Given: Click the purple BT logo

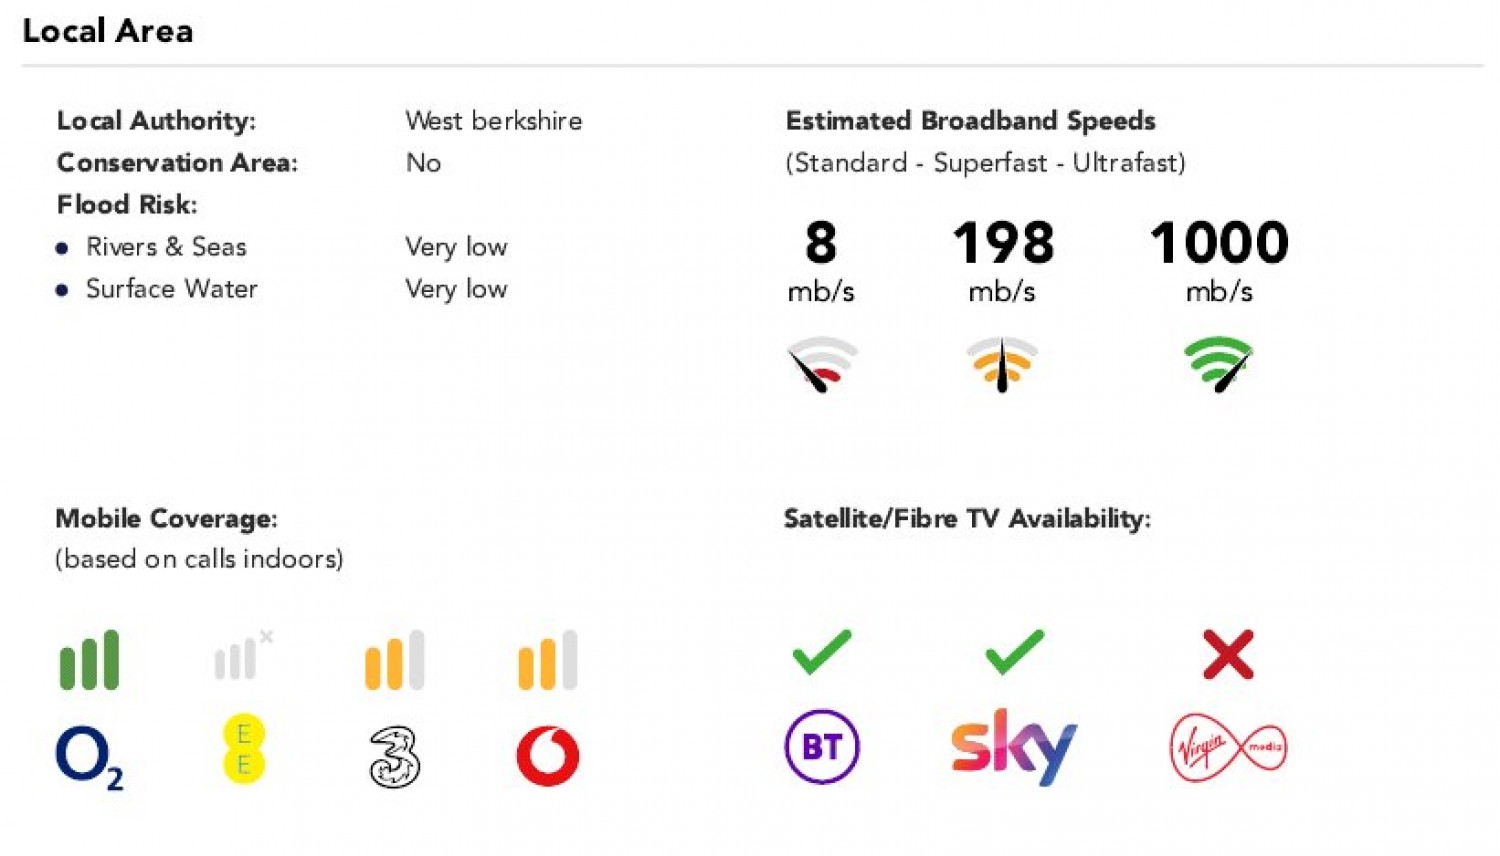Looking at the screenshot, I should pos(822,747).
